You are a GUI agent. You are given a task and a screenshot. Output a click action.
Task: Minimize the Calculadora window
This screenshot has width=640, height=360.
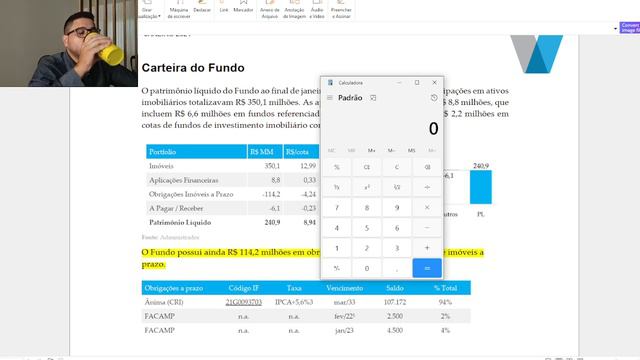click(399, 83)
